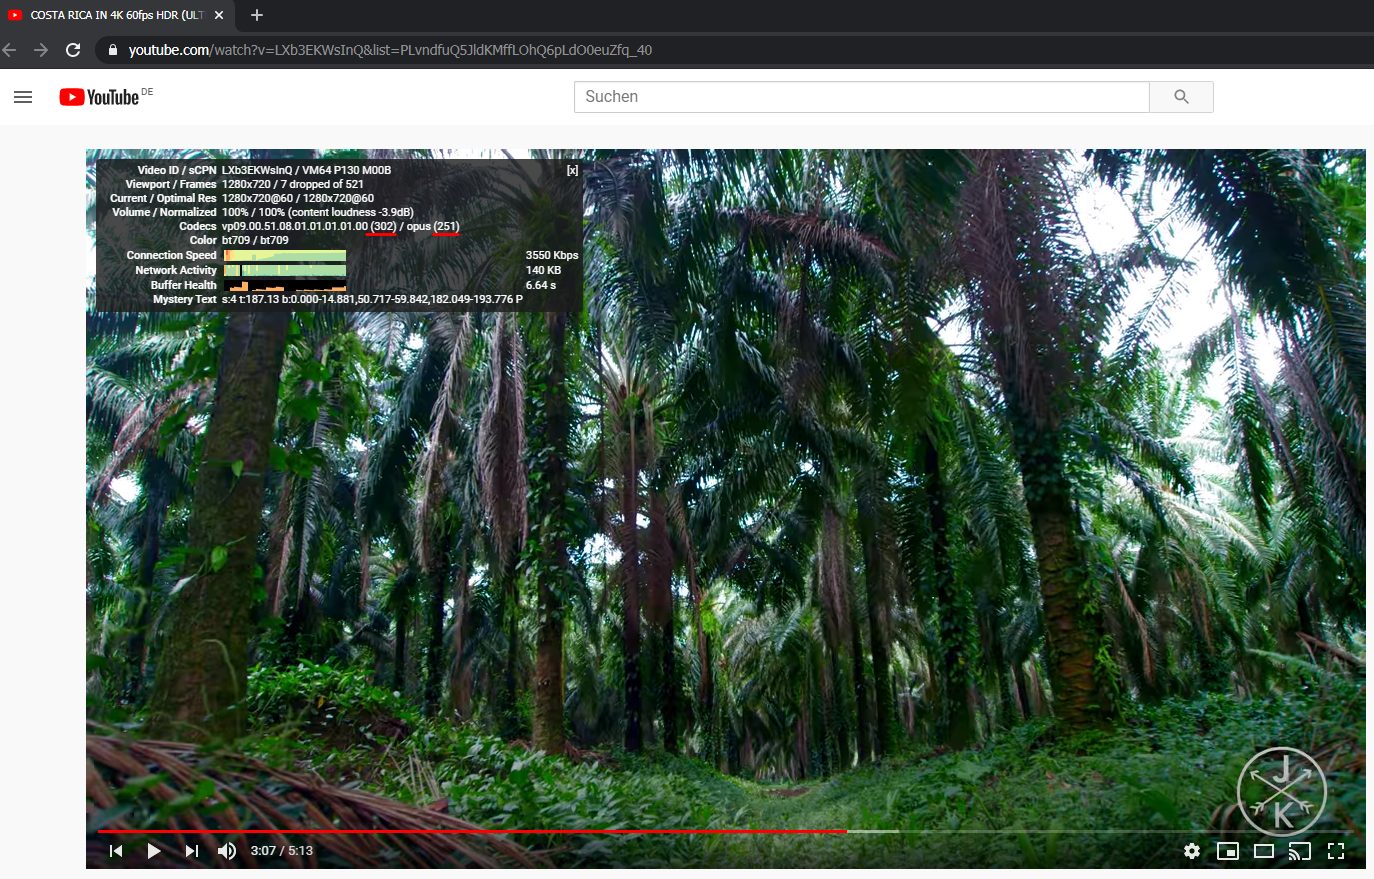Click the Network Activity graph
1374x879 pixels.
(x=285, y=270)
